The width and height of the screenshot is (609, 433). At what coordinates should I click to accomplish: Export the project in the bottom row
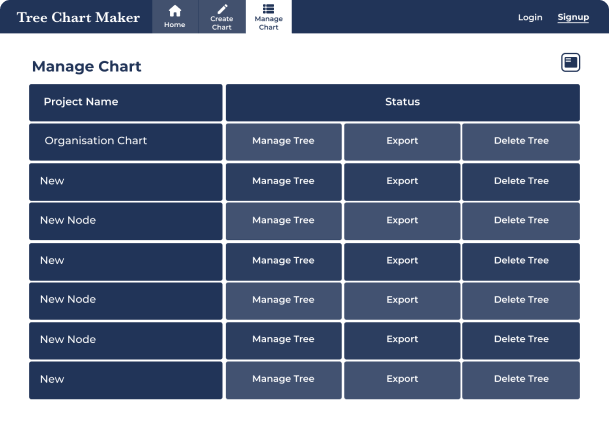402,379
